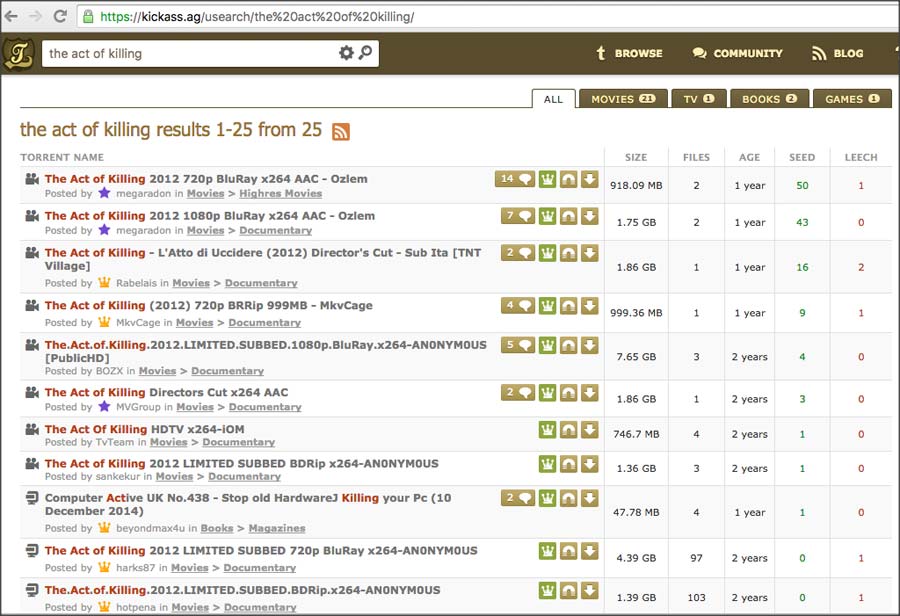Click browser back arrow
900x616 pixels.
point(11,16)
